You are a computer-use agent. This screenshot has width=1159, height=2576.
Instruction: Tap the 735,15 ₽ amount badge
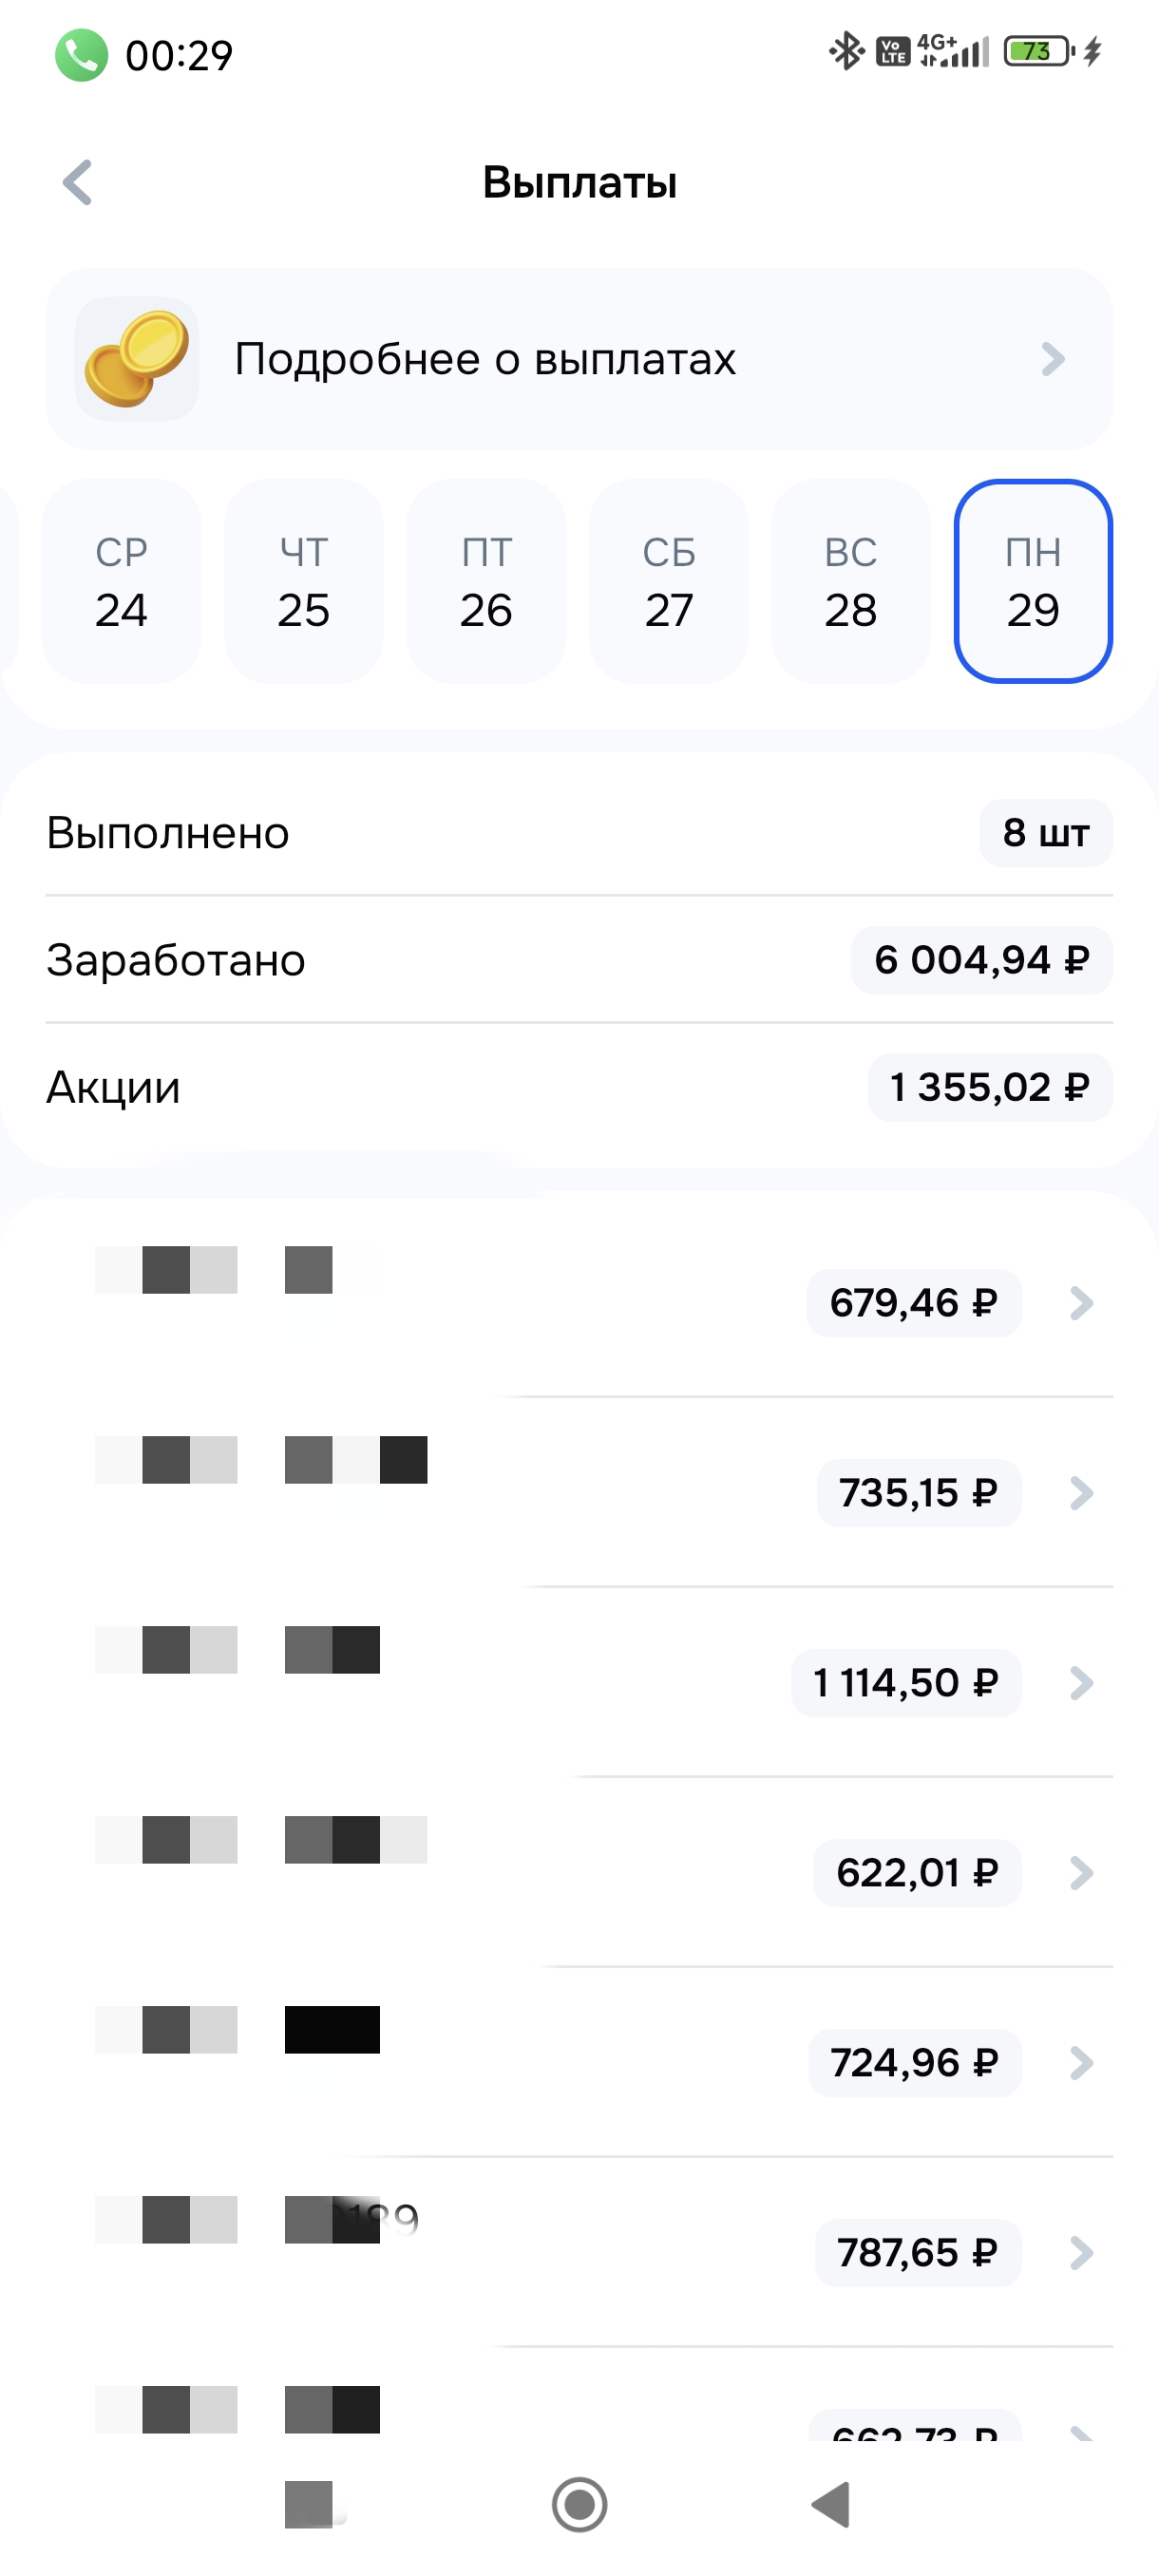(x=918, y=1493)
